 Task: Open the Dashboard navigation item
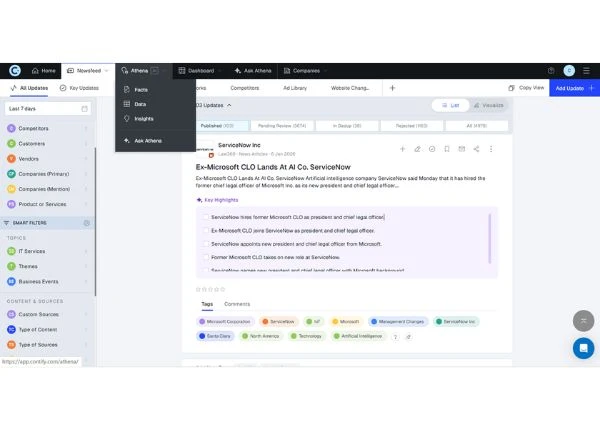pos(196,71)
